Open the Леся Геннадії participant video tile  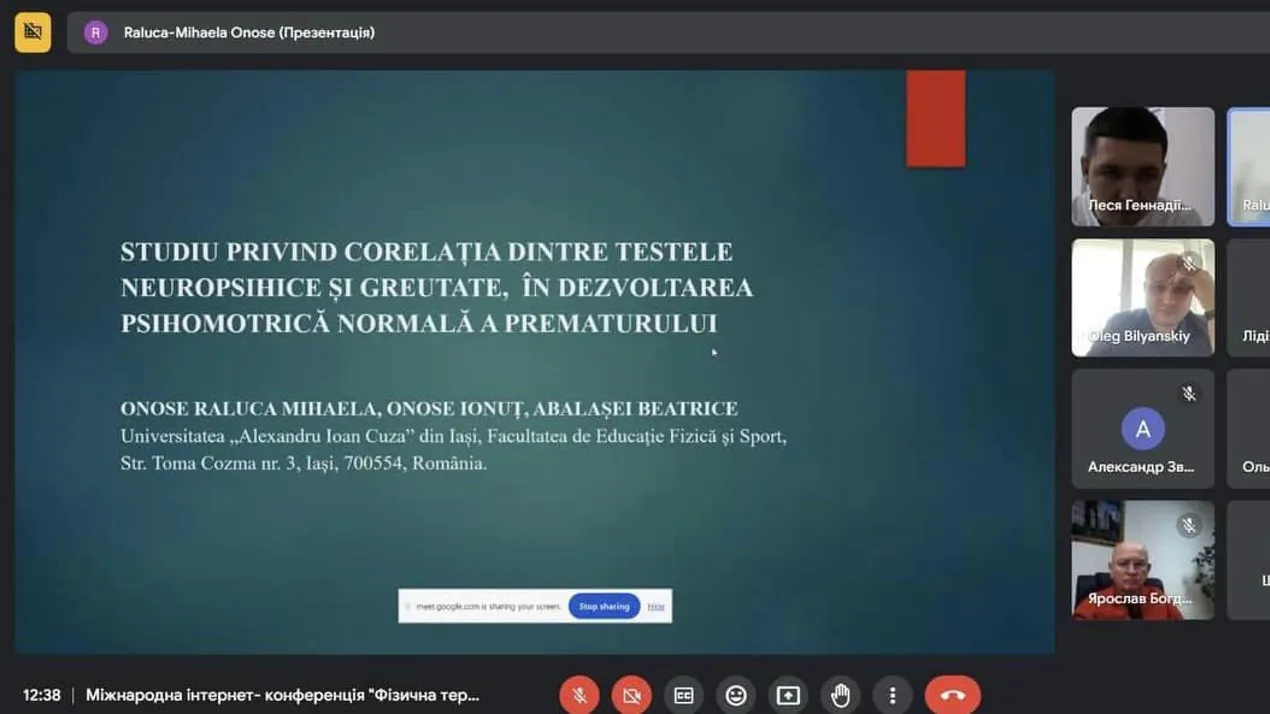[x=1143, y=166]
